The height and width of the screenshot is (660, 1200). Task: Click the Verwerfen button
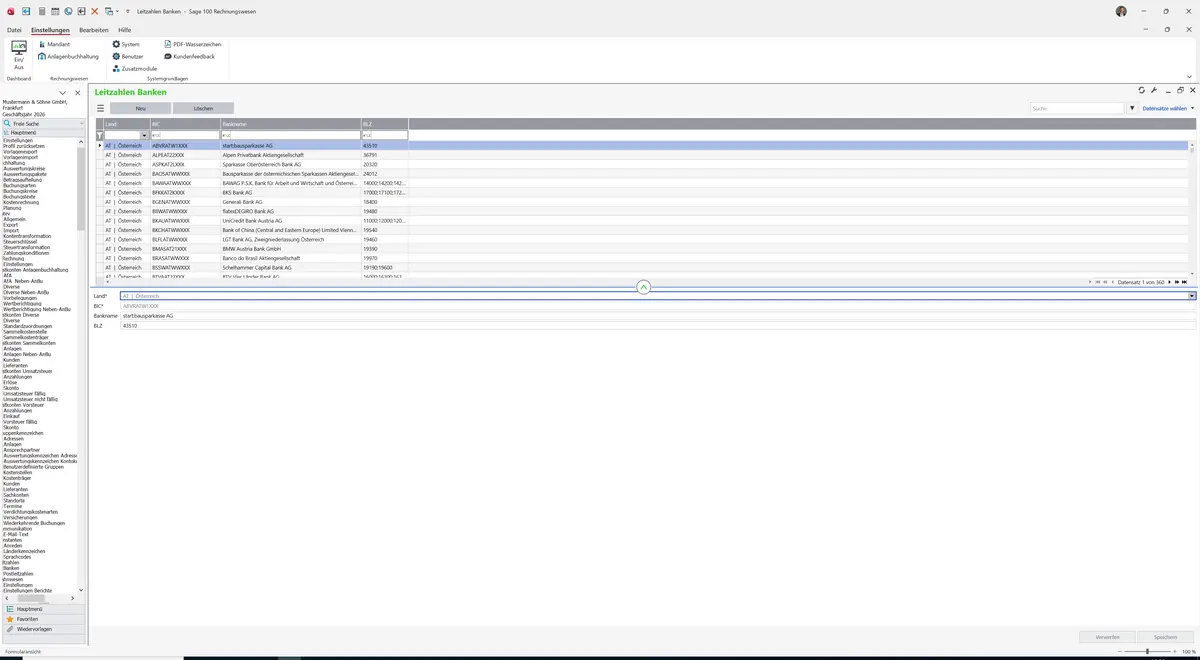[x=1108, y=637]
